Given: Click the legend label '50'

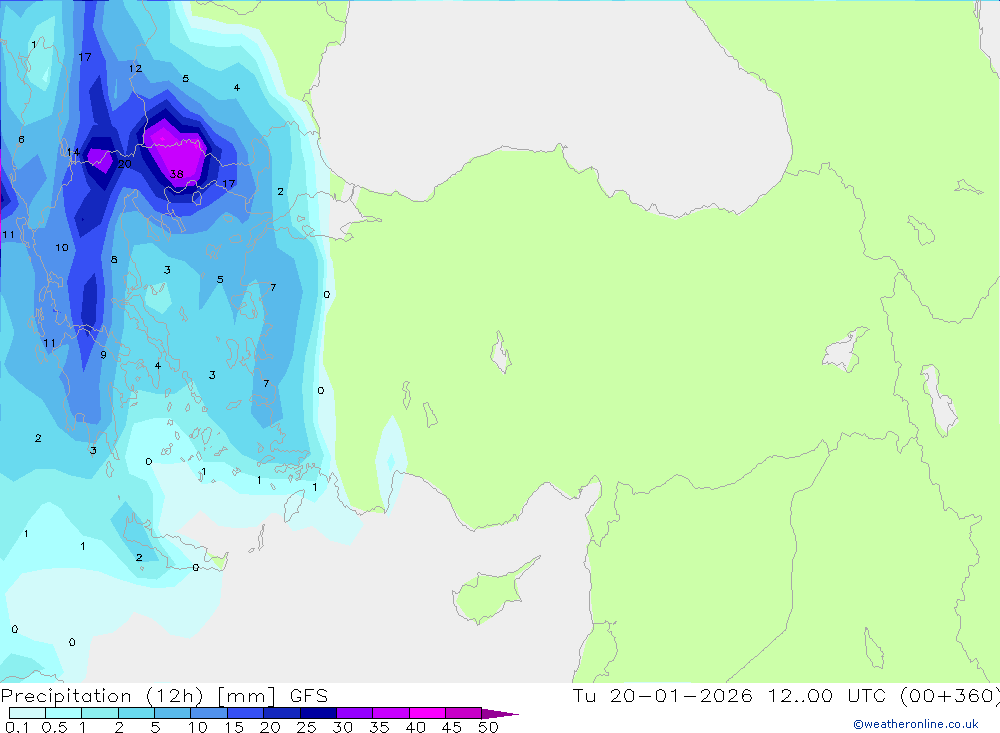Looking at the screenshot, I should tap(488, 727).
